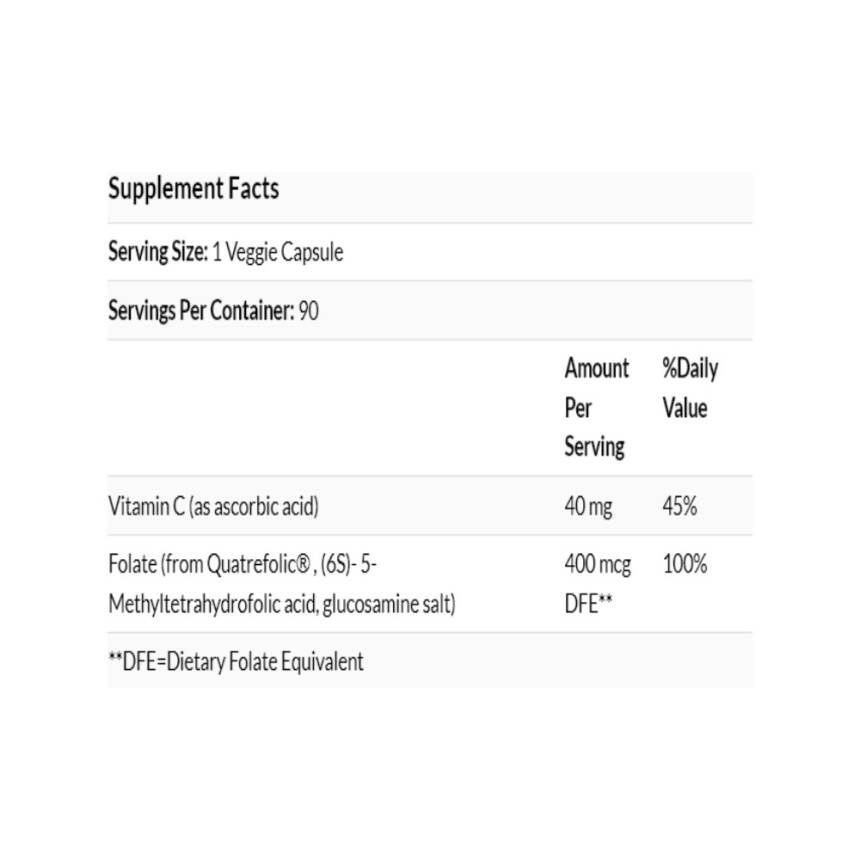
Task: Click the 40 mg amount
Action: point(588,506)
